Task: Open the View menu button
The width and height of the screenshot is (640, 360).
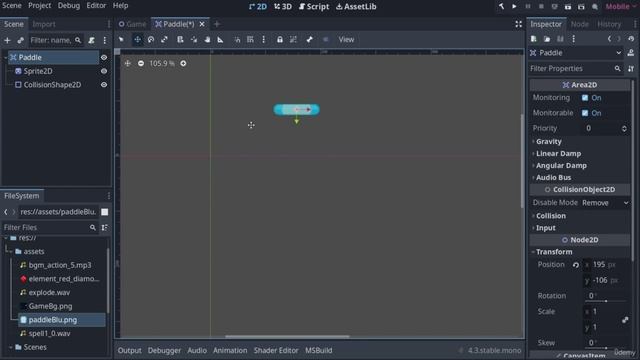Action: (x=346, y=40)
